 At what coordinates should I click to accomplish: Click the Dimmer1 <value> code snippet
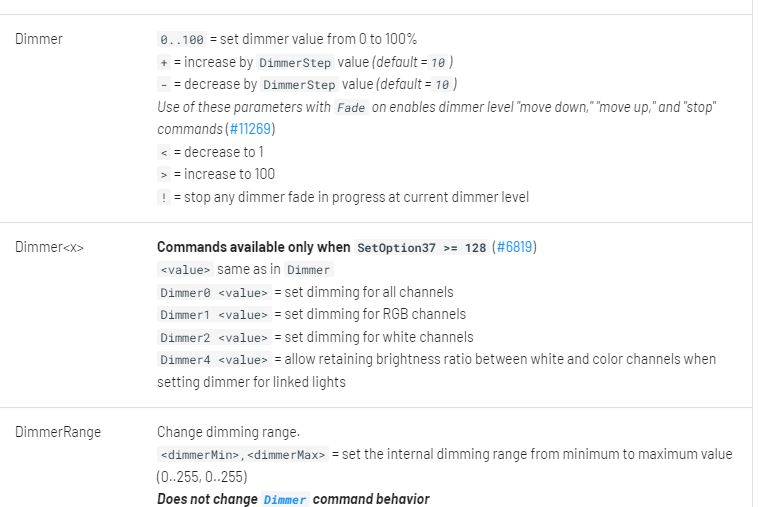(x=213, y=315)
